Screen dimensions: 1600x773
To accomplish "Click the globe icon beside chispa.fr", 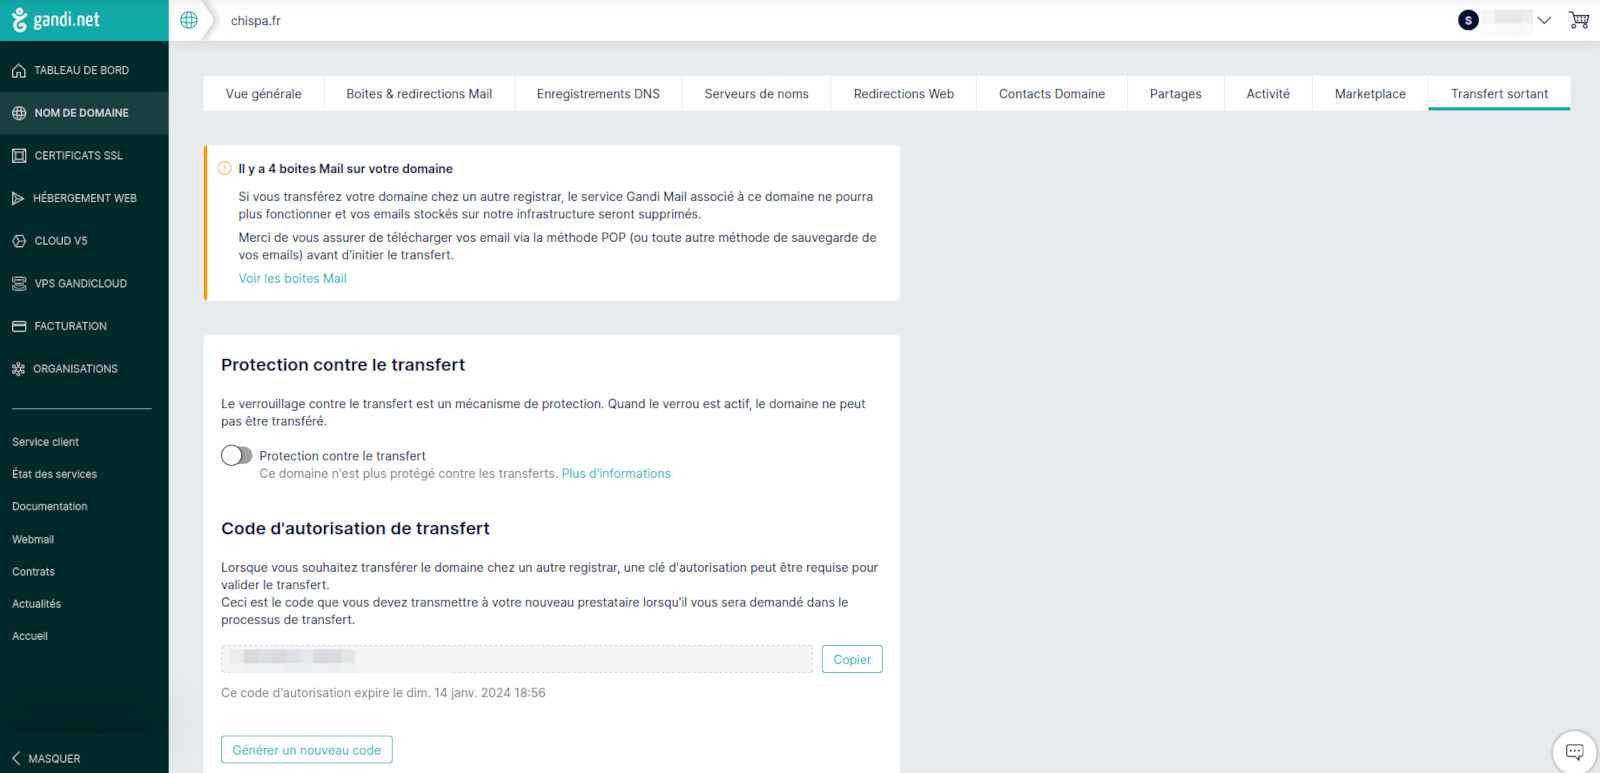I will coord(189,20).
